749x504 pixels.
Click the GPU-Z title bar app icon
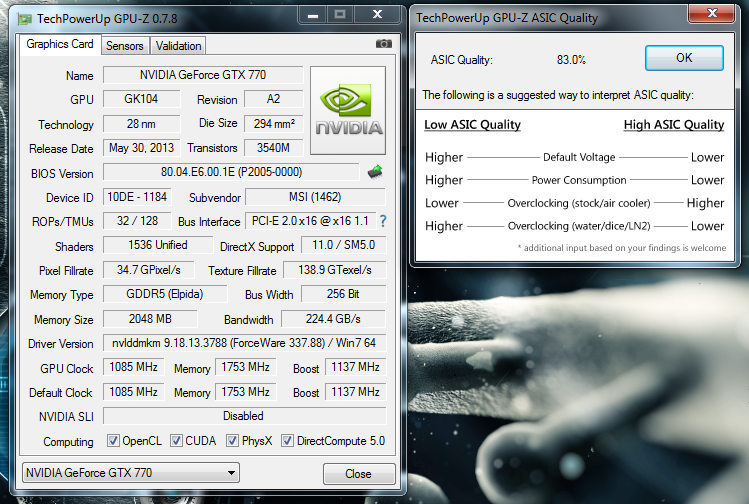coord(25,19)
